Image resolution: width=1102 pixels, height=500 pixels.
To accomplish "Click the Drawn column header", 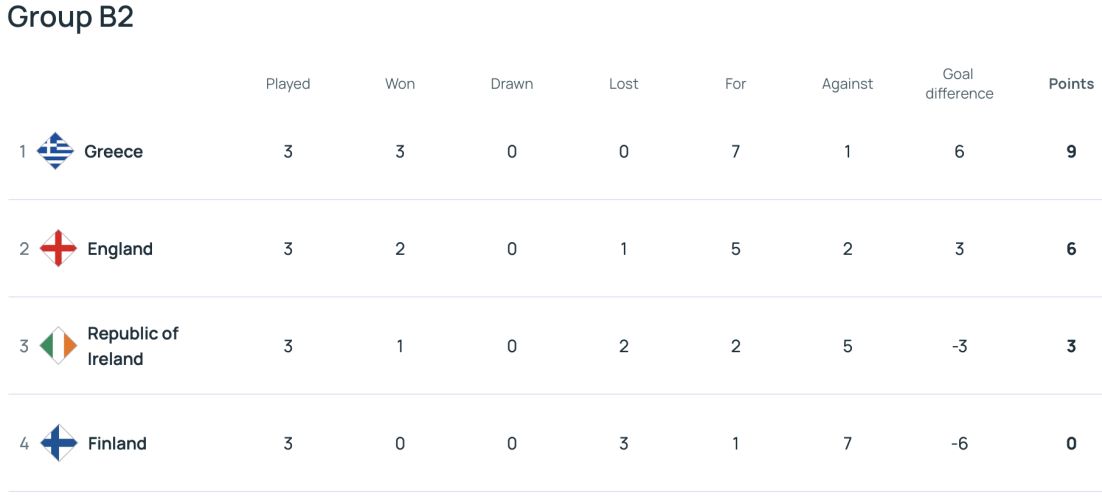I will 512,84.
